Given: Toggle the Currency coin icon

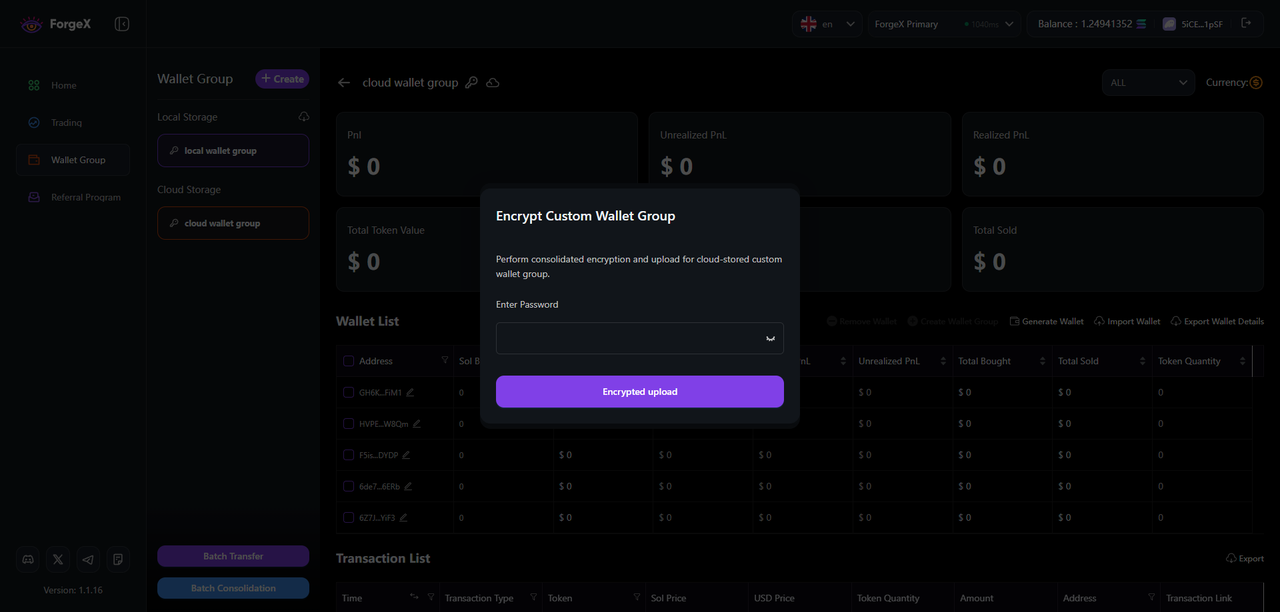Looking at the screenshot, I should pyautogui.click(x=1256, y=83).
